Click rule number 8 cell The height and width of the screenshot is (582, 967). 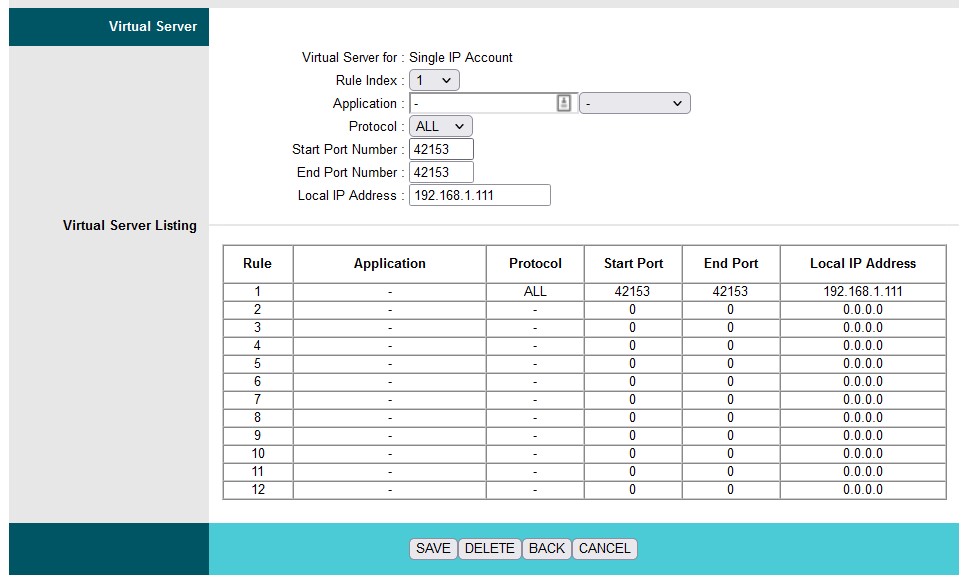[258, 417]
